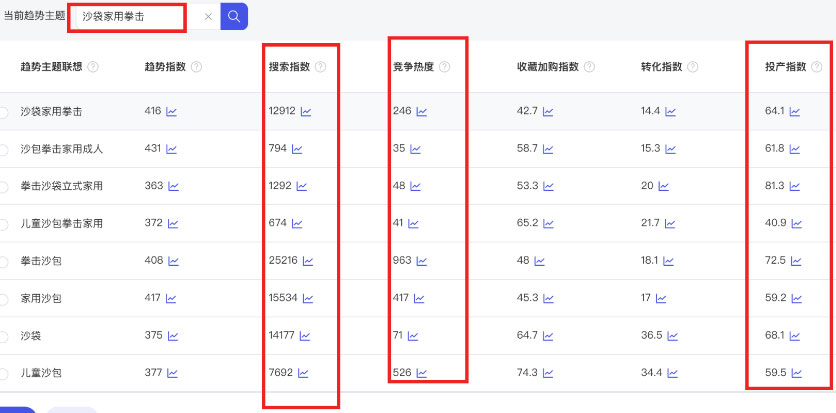Screen dimensions: 836x413
Task: Clear the search field with X icon
Action: click(x=208, y=17)
